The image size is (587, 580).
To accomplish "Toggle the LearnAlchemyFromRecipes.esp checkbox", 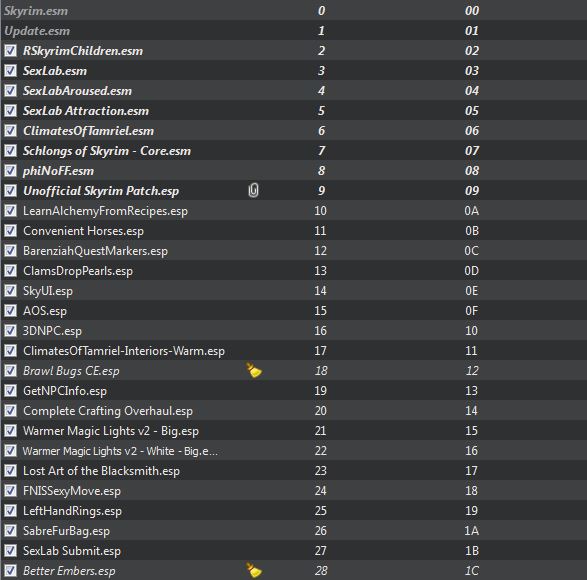I will coord(10,210).
